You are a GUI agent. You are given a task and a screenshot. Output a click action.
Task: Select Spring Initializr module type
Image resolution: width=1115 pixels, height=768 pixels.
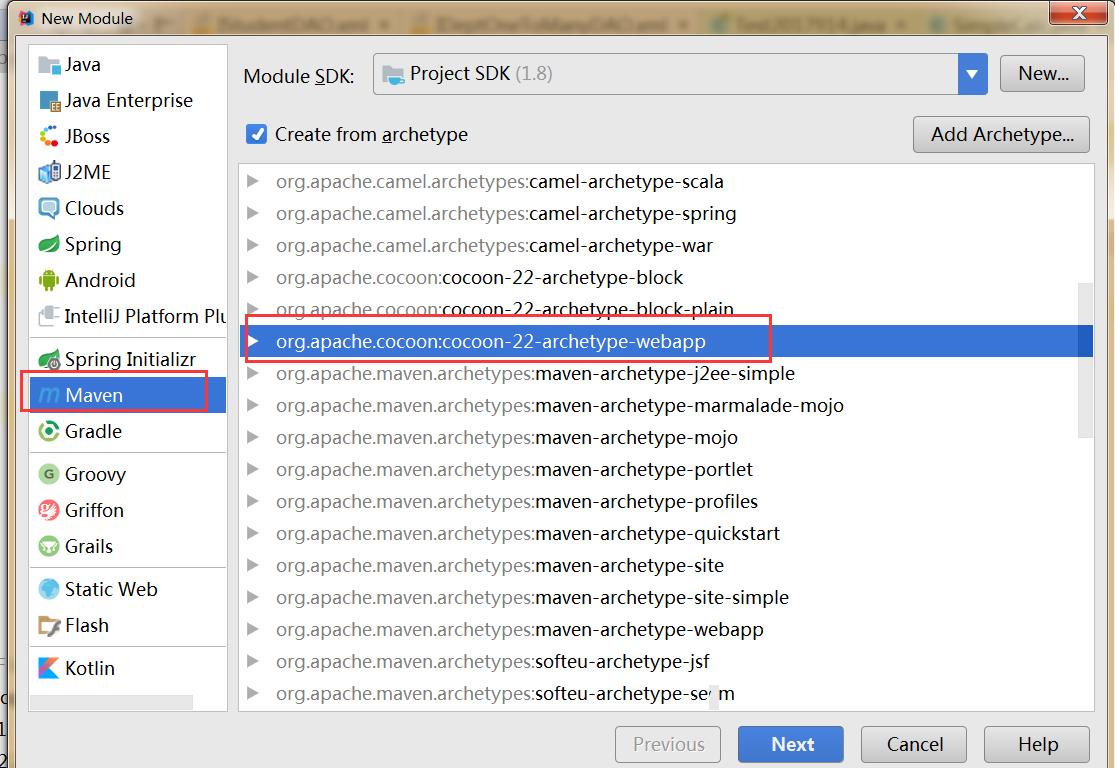130,360
